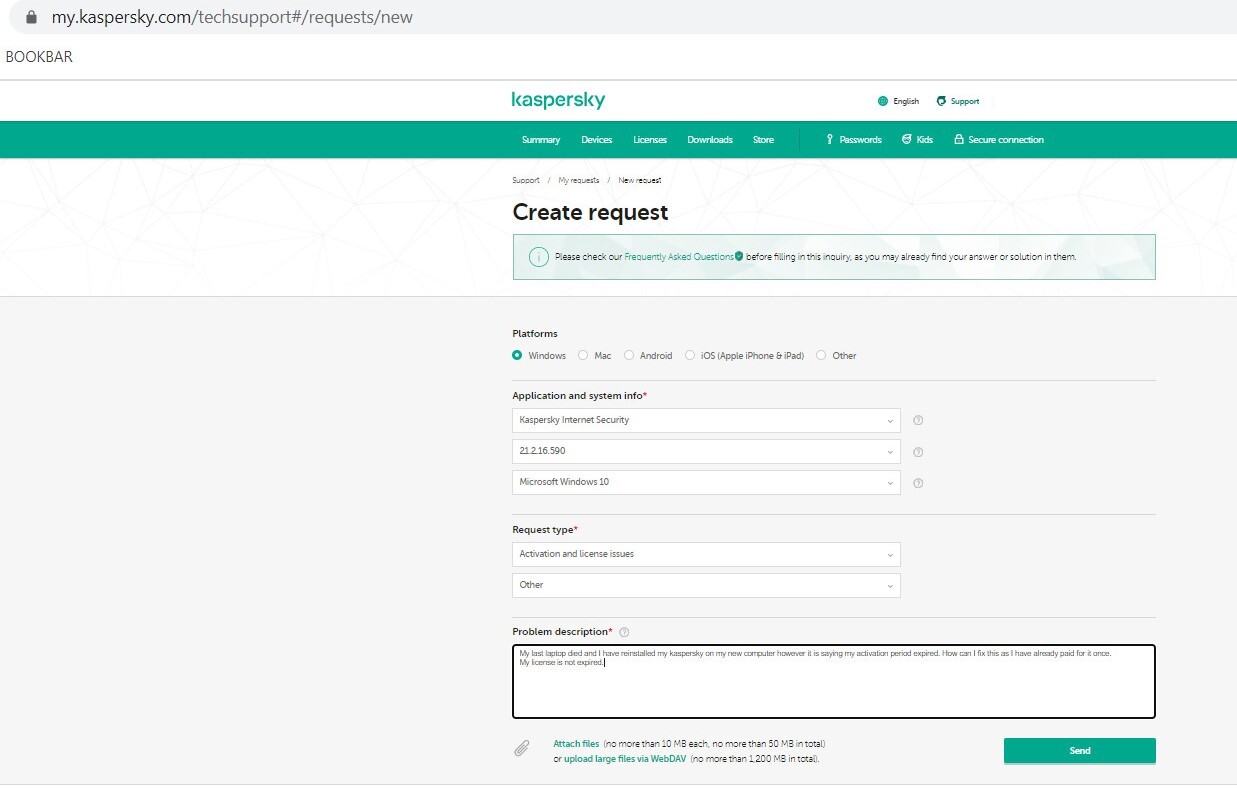The image size is (1237, 789).
Task: Open the Licenses tab
Action: [x=650, y=140]
